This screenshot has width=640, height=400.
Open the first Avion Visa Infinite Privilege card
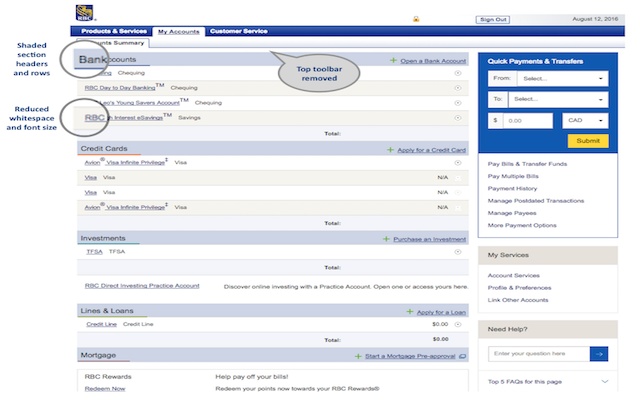pyautogui.click(x=125, y=162)
